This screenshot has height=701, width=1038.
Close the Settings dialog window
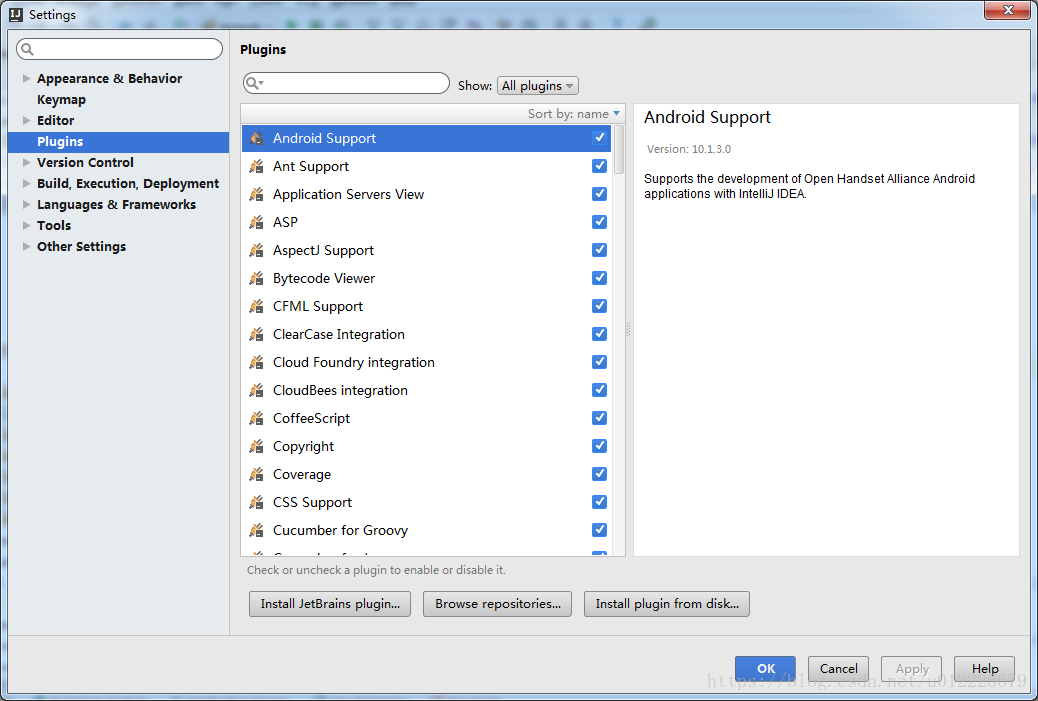[1007, 10]
